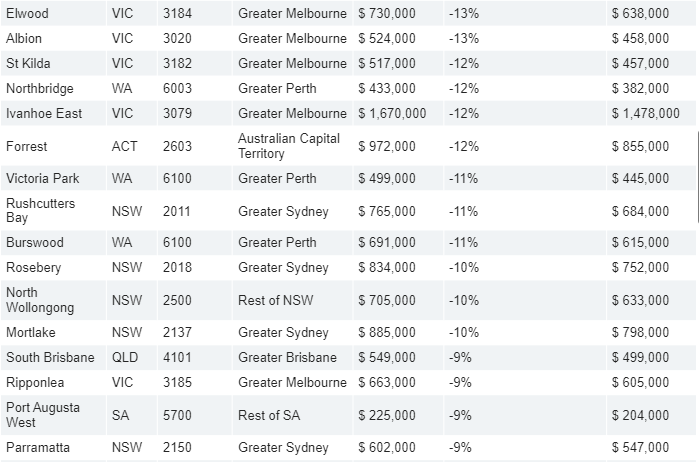Click Burswood final price $ 615,000

(x=640, y=243)
